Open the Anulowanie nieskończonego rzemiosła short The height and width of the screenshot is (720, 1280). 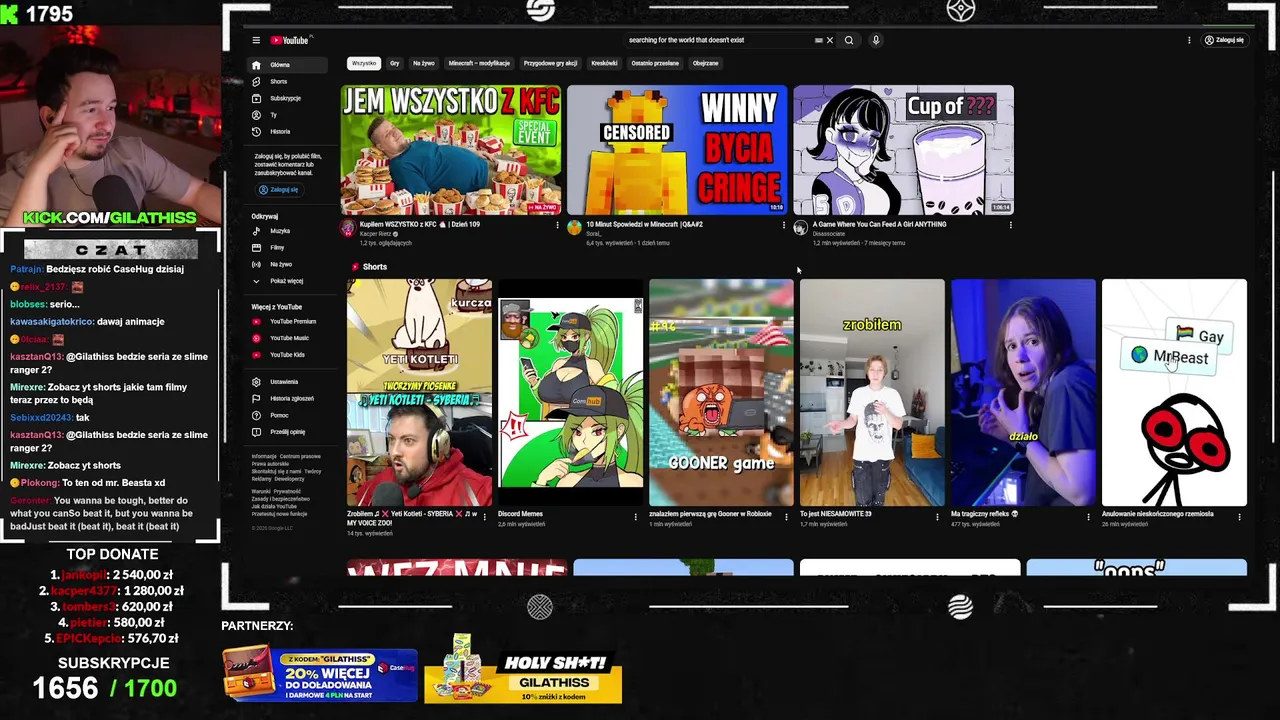[1174, 392]
